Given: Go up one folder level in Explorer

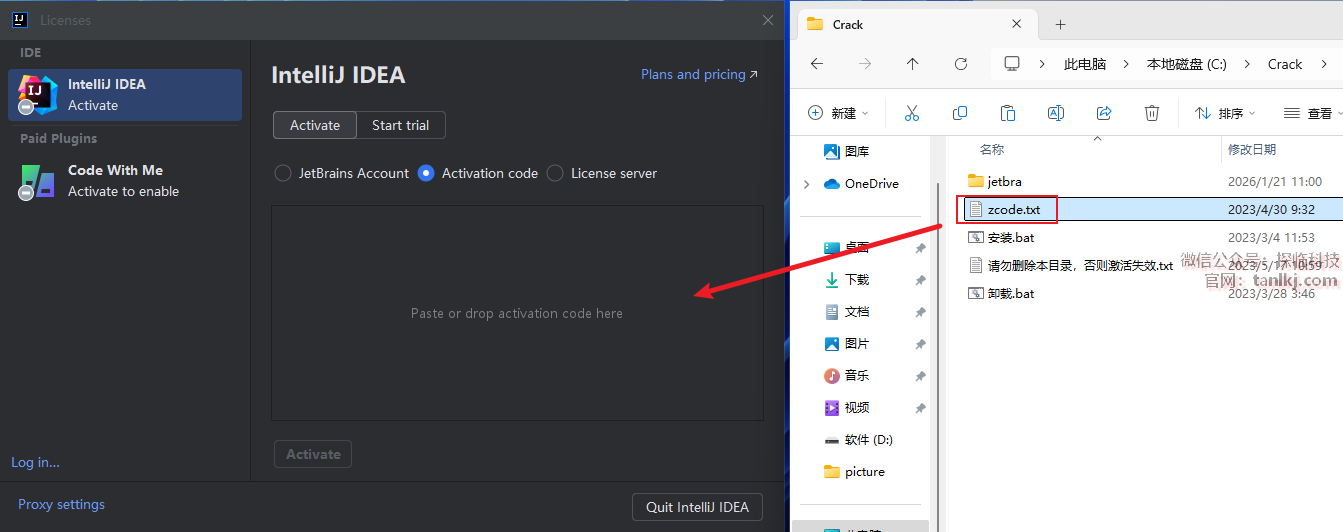Looking at the screenshot, I should coord(912,64).
